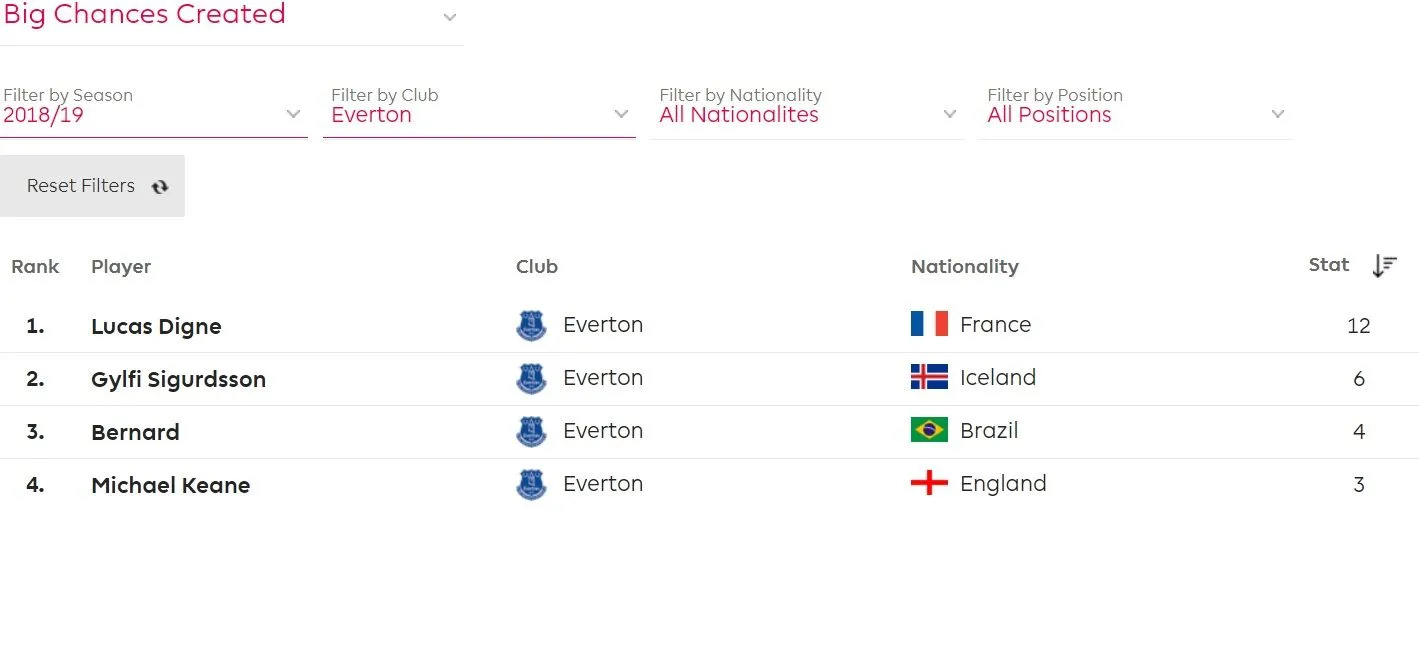
Task: Open Gylfi Sigurdsson's player page
Action: [x=178, y=379]
